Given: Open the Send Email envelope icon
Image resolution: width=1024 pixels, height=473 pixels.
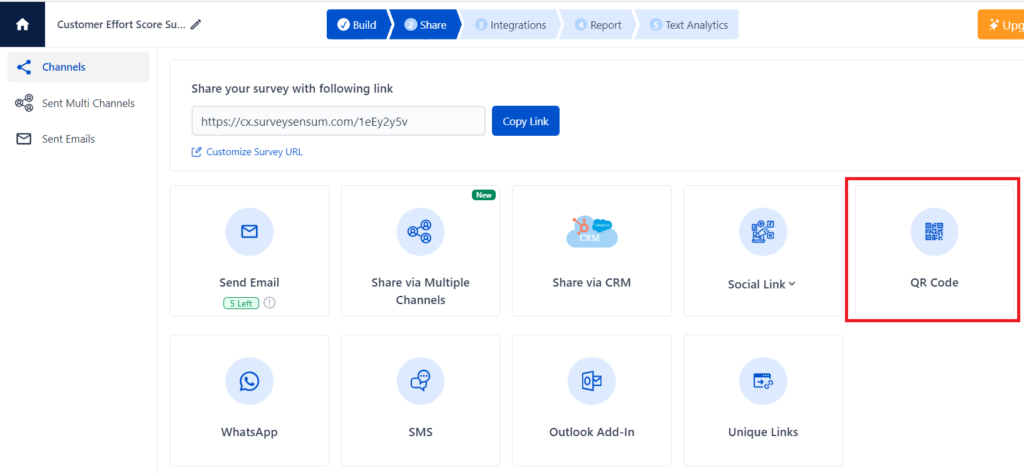Looking at the screenshot, I should 249,232.
